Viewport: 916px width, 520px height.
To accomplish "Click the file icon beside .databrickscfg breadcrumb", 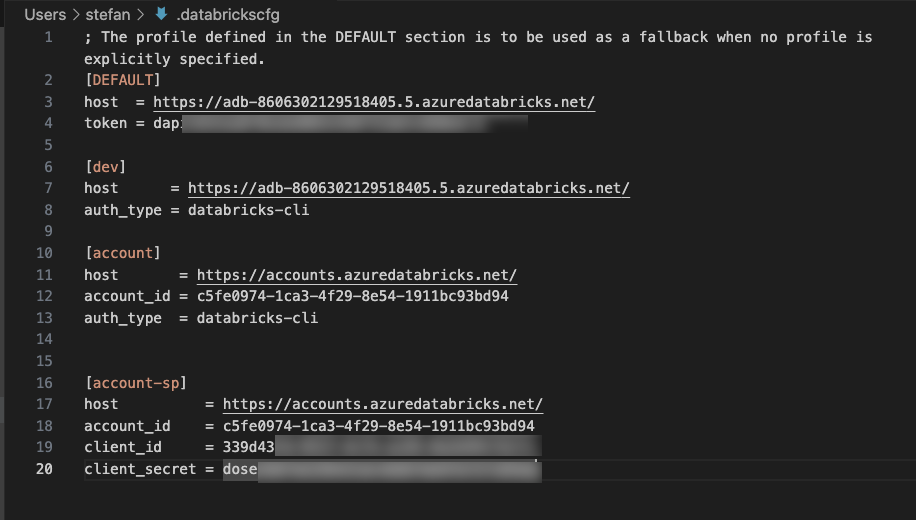I will click(162, 15).
